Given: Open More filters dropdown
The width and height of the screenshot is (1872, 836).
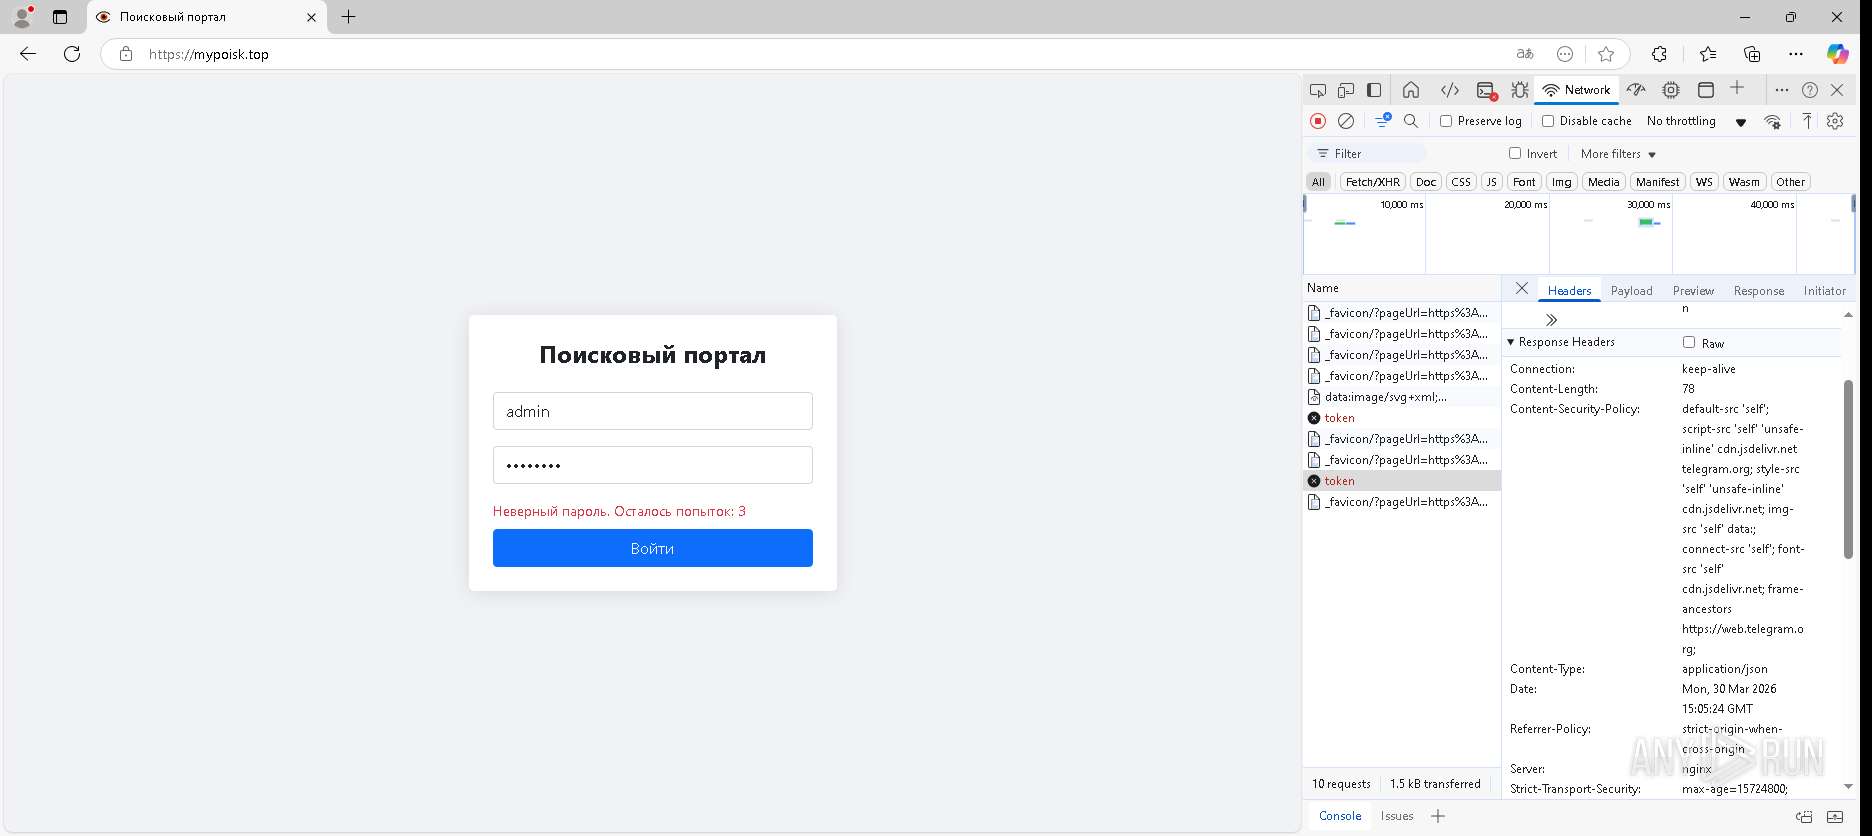Looking at the screenshot, I should click(1618, 154).
